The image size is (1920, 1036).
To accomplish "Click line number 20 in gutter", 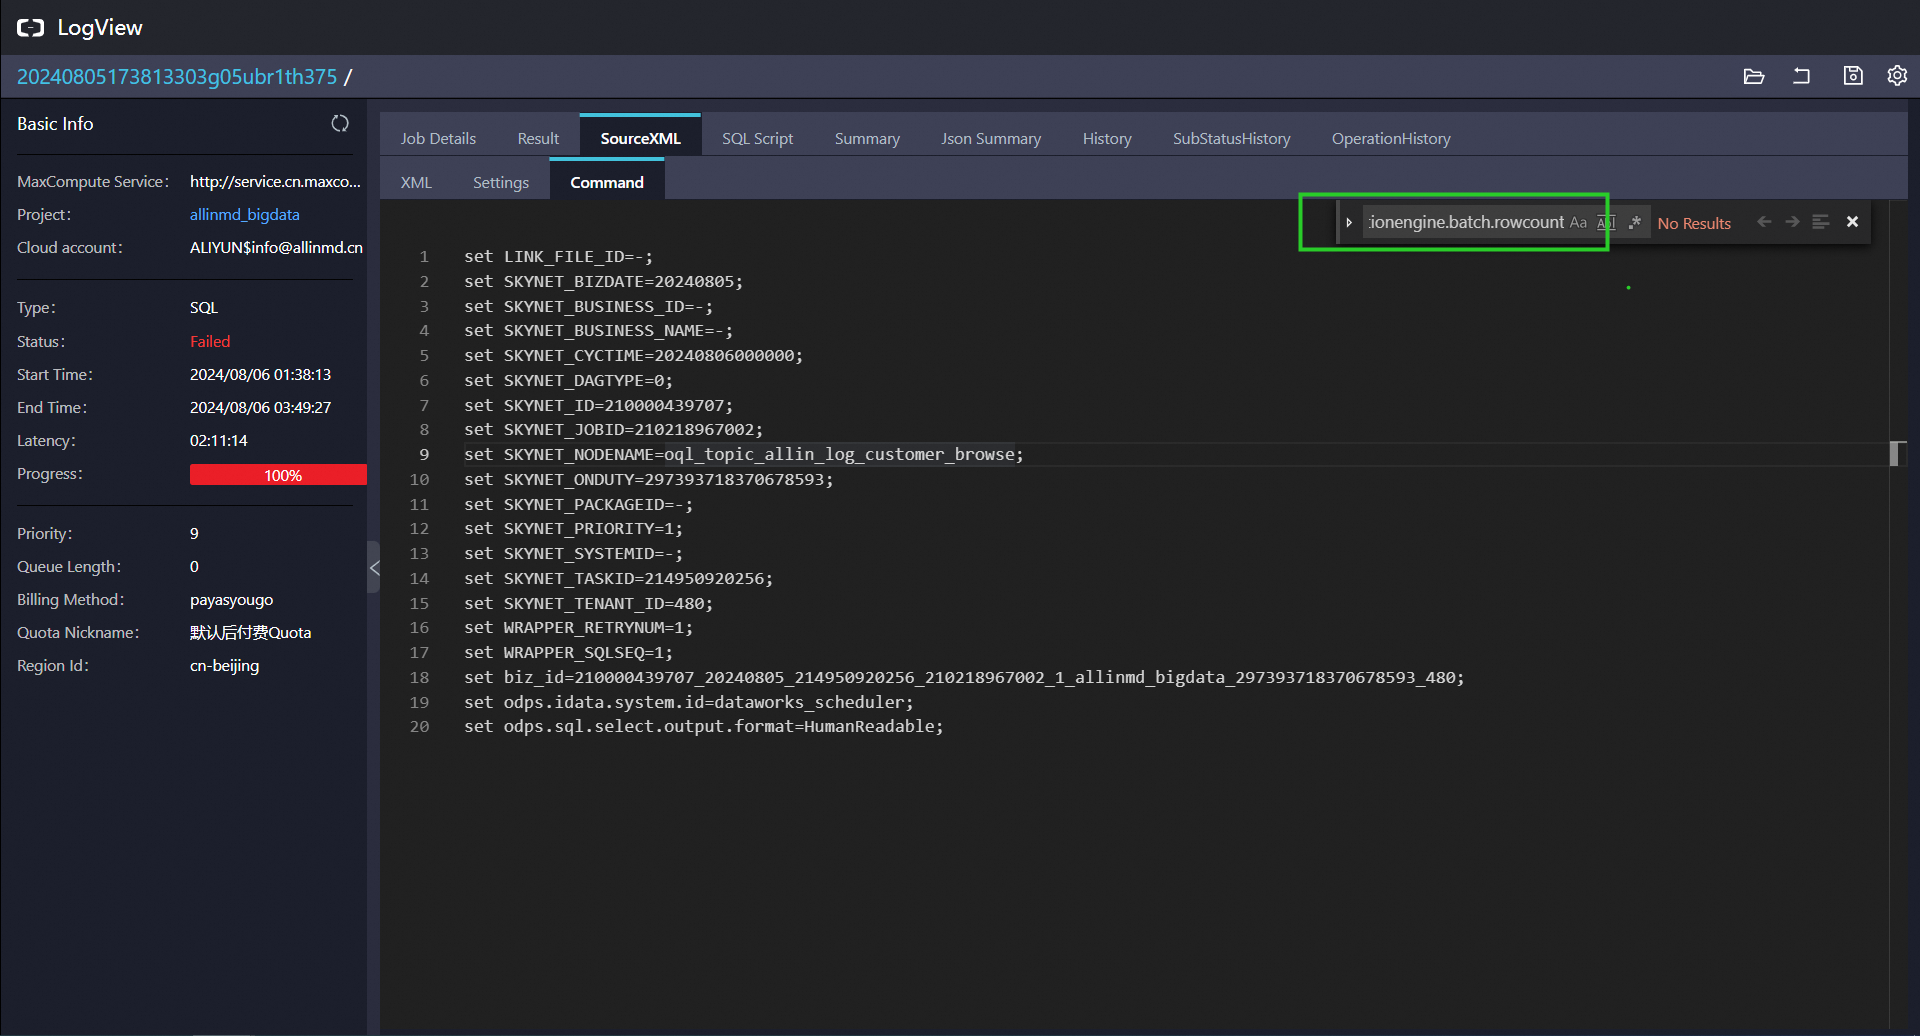I will (419, 726).
